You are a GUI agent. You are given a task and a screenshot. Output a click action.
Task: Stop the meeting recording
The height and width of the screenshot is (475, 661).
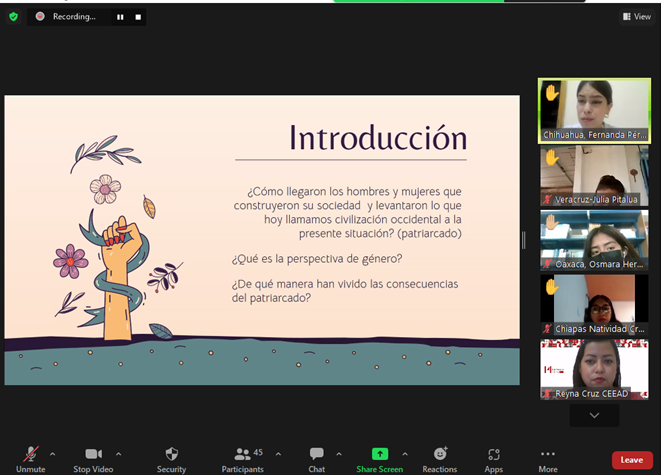pyautogui.click(x=138, y=17)
